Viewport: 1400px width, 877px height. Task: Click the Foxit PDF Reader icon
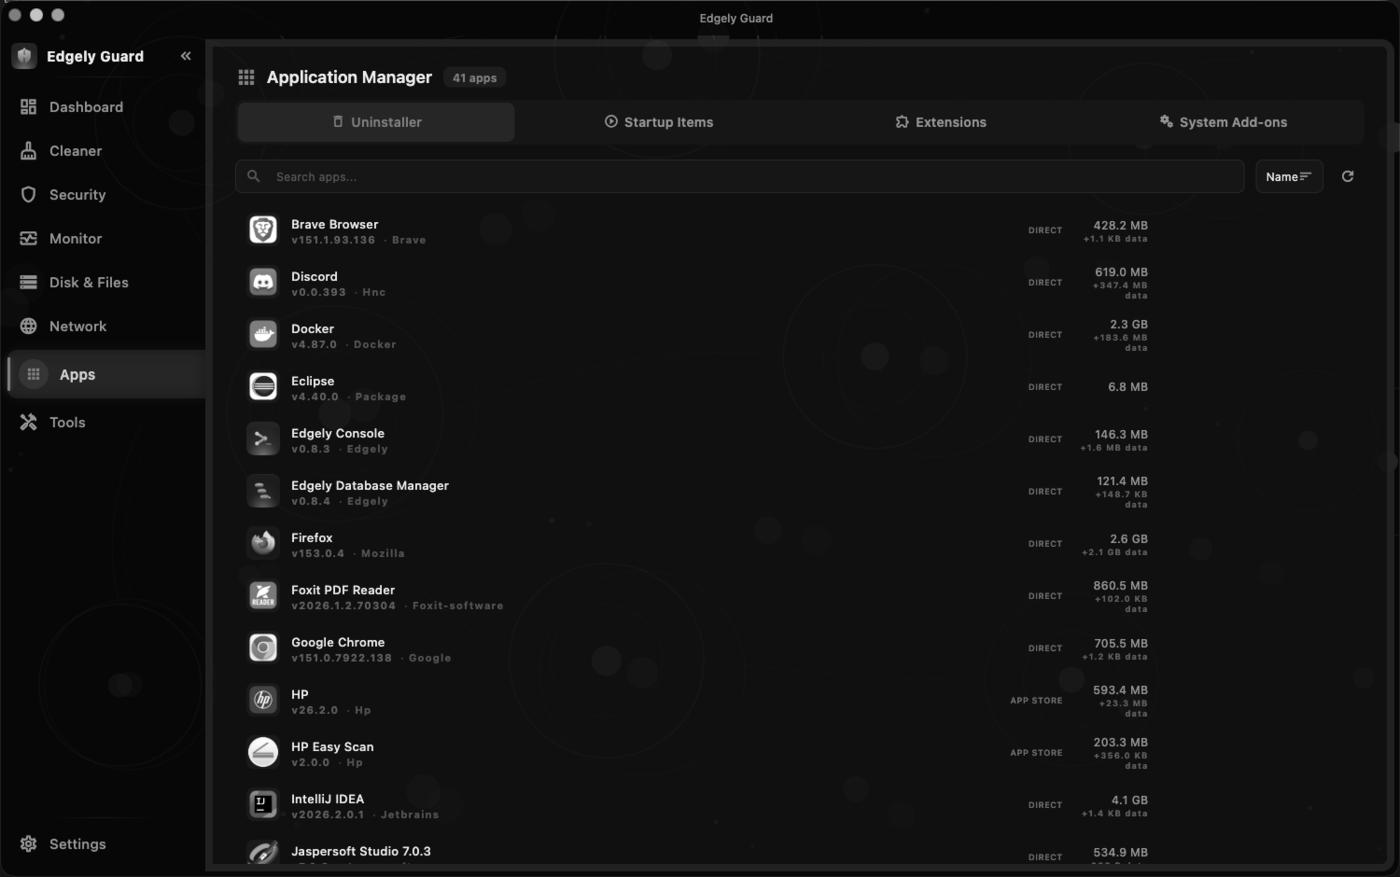[263, 595]
